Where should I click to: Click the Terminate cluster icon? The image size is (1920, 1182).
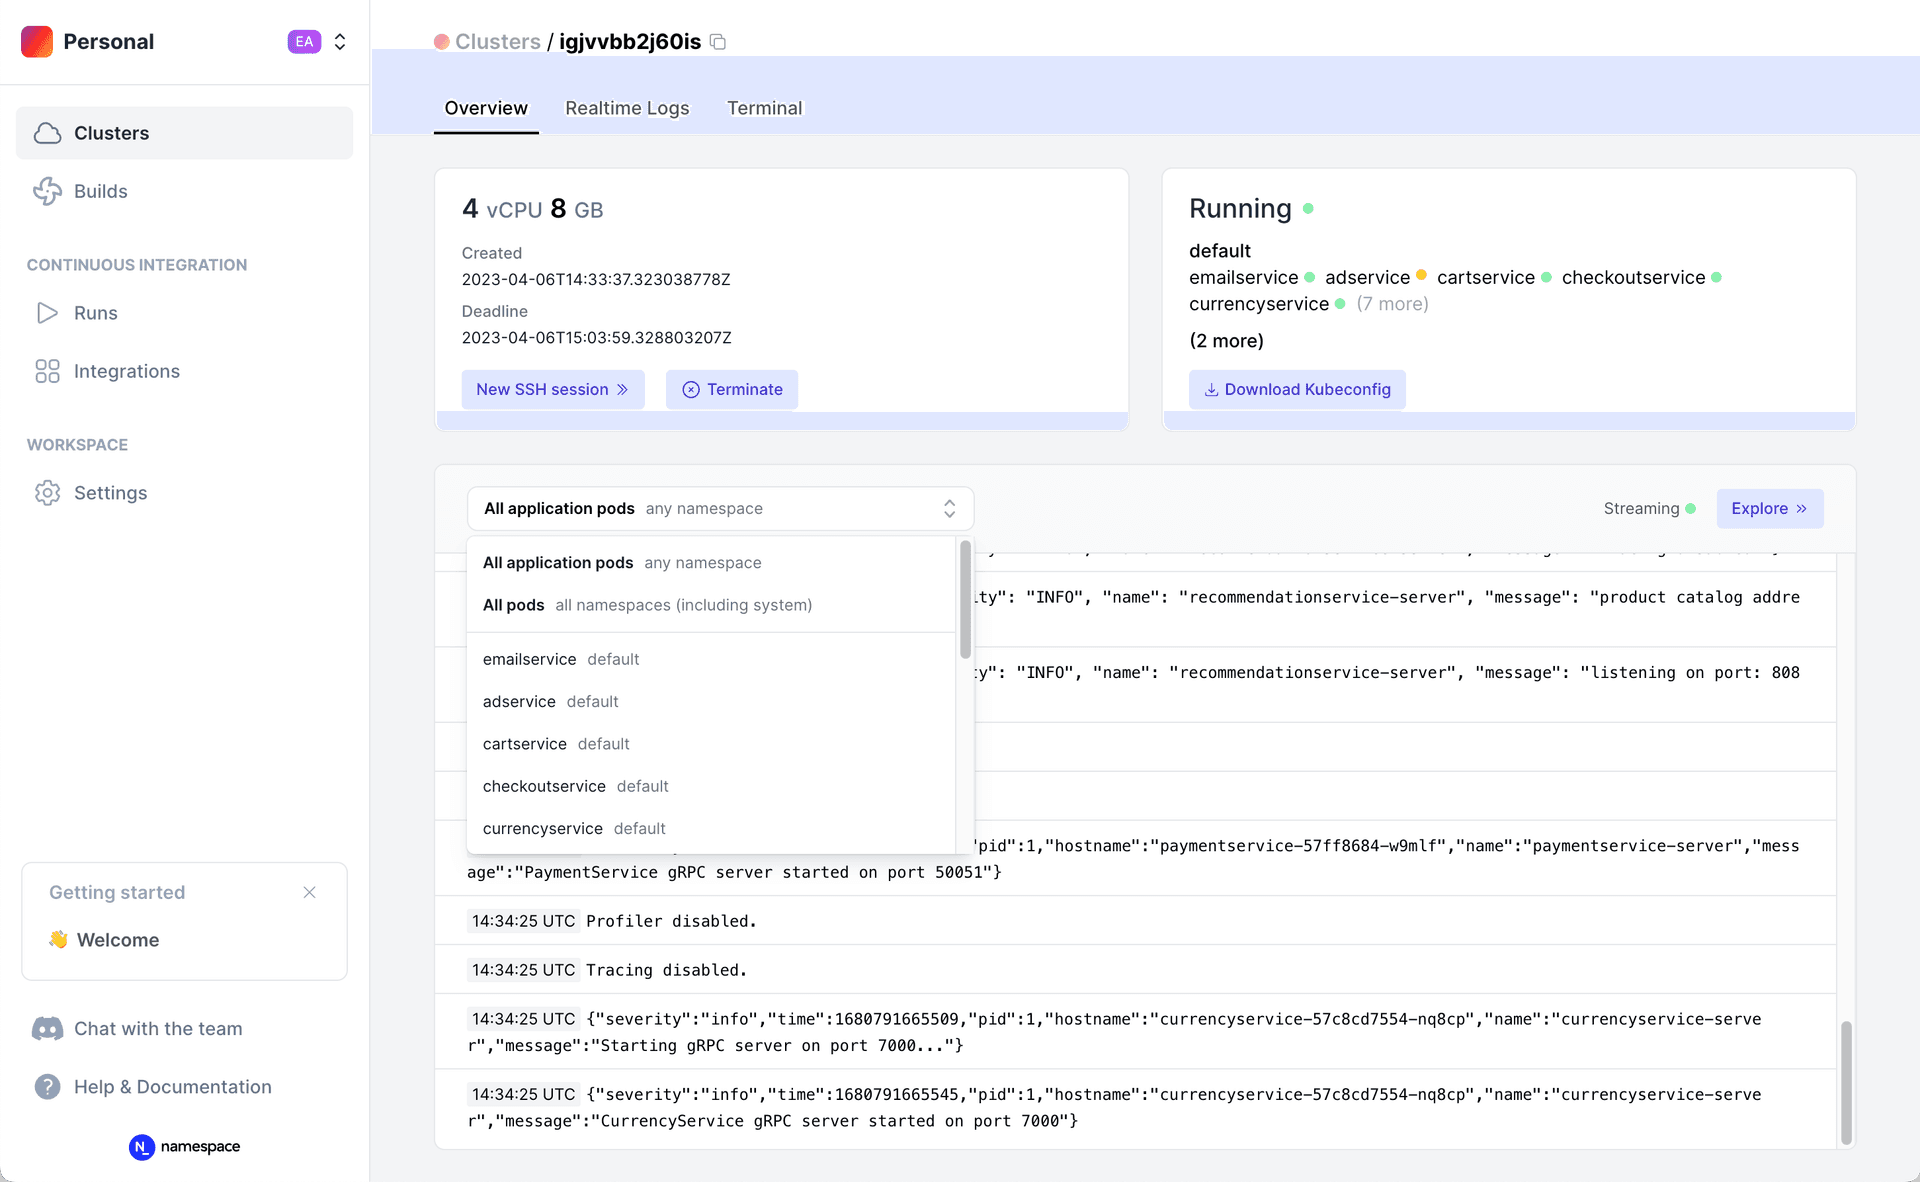pyautogui.click(x=690, y=389)
